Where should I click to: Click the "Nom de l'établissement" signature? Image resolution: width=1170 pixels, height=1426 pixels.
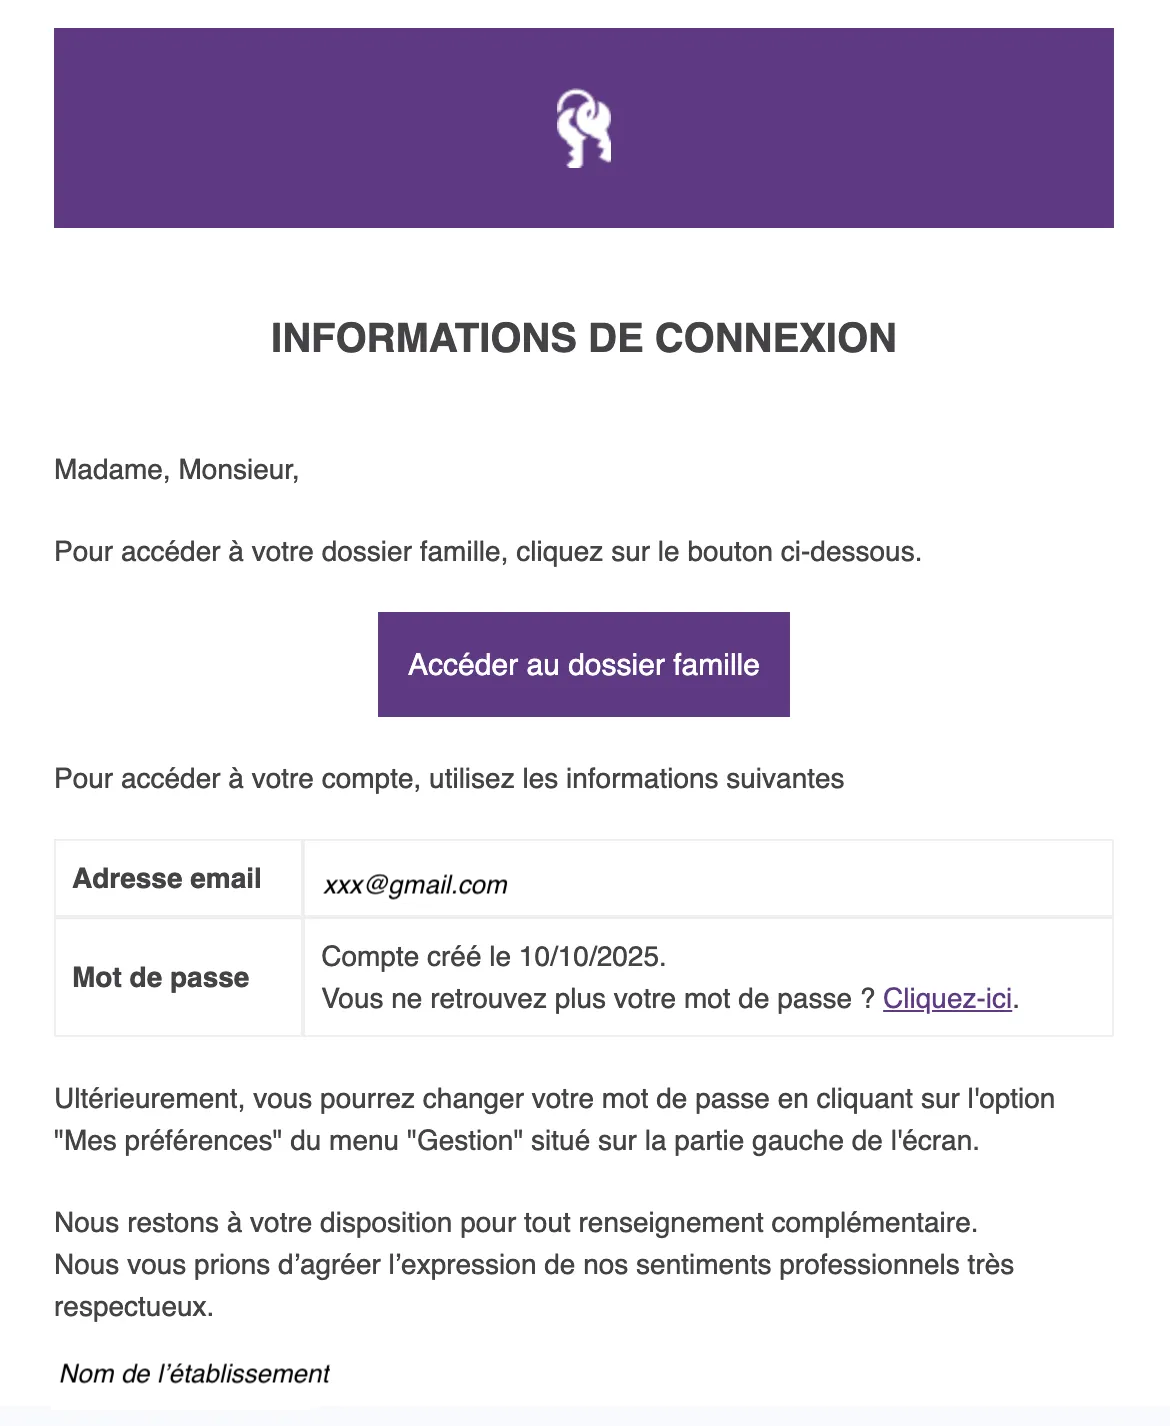coord(195,1374)
